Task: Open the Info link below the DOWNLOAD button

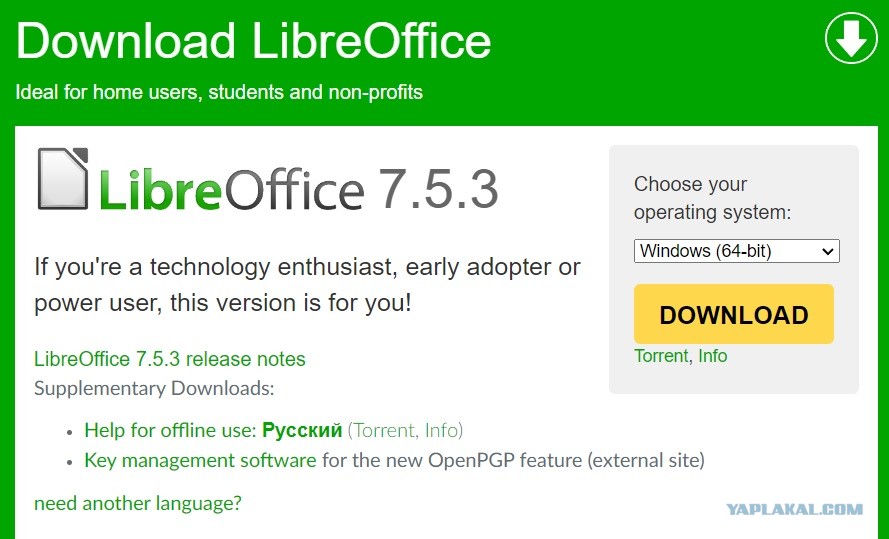Action: (713, 356)
